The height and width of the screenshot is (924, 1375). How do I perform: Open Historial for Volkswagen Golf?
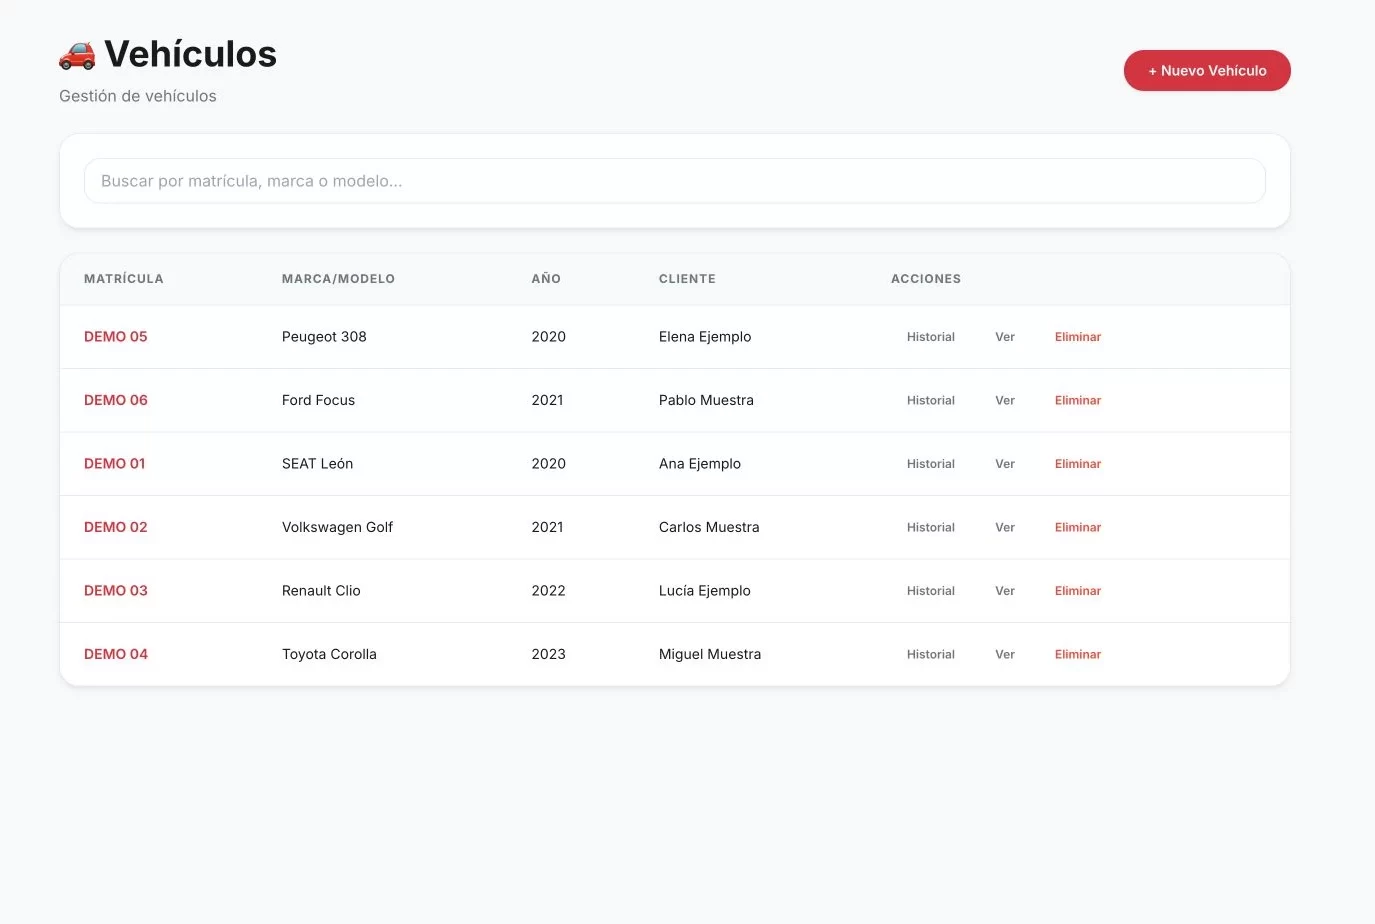931,527
